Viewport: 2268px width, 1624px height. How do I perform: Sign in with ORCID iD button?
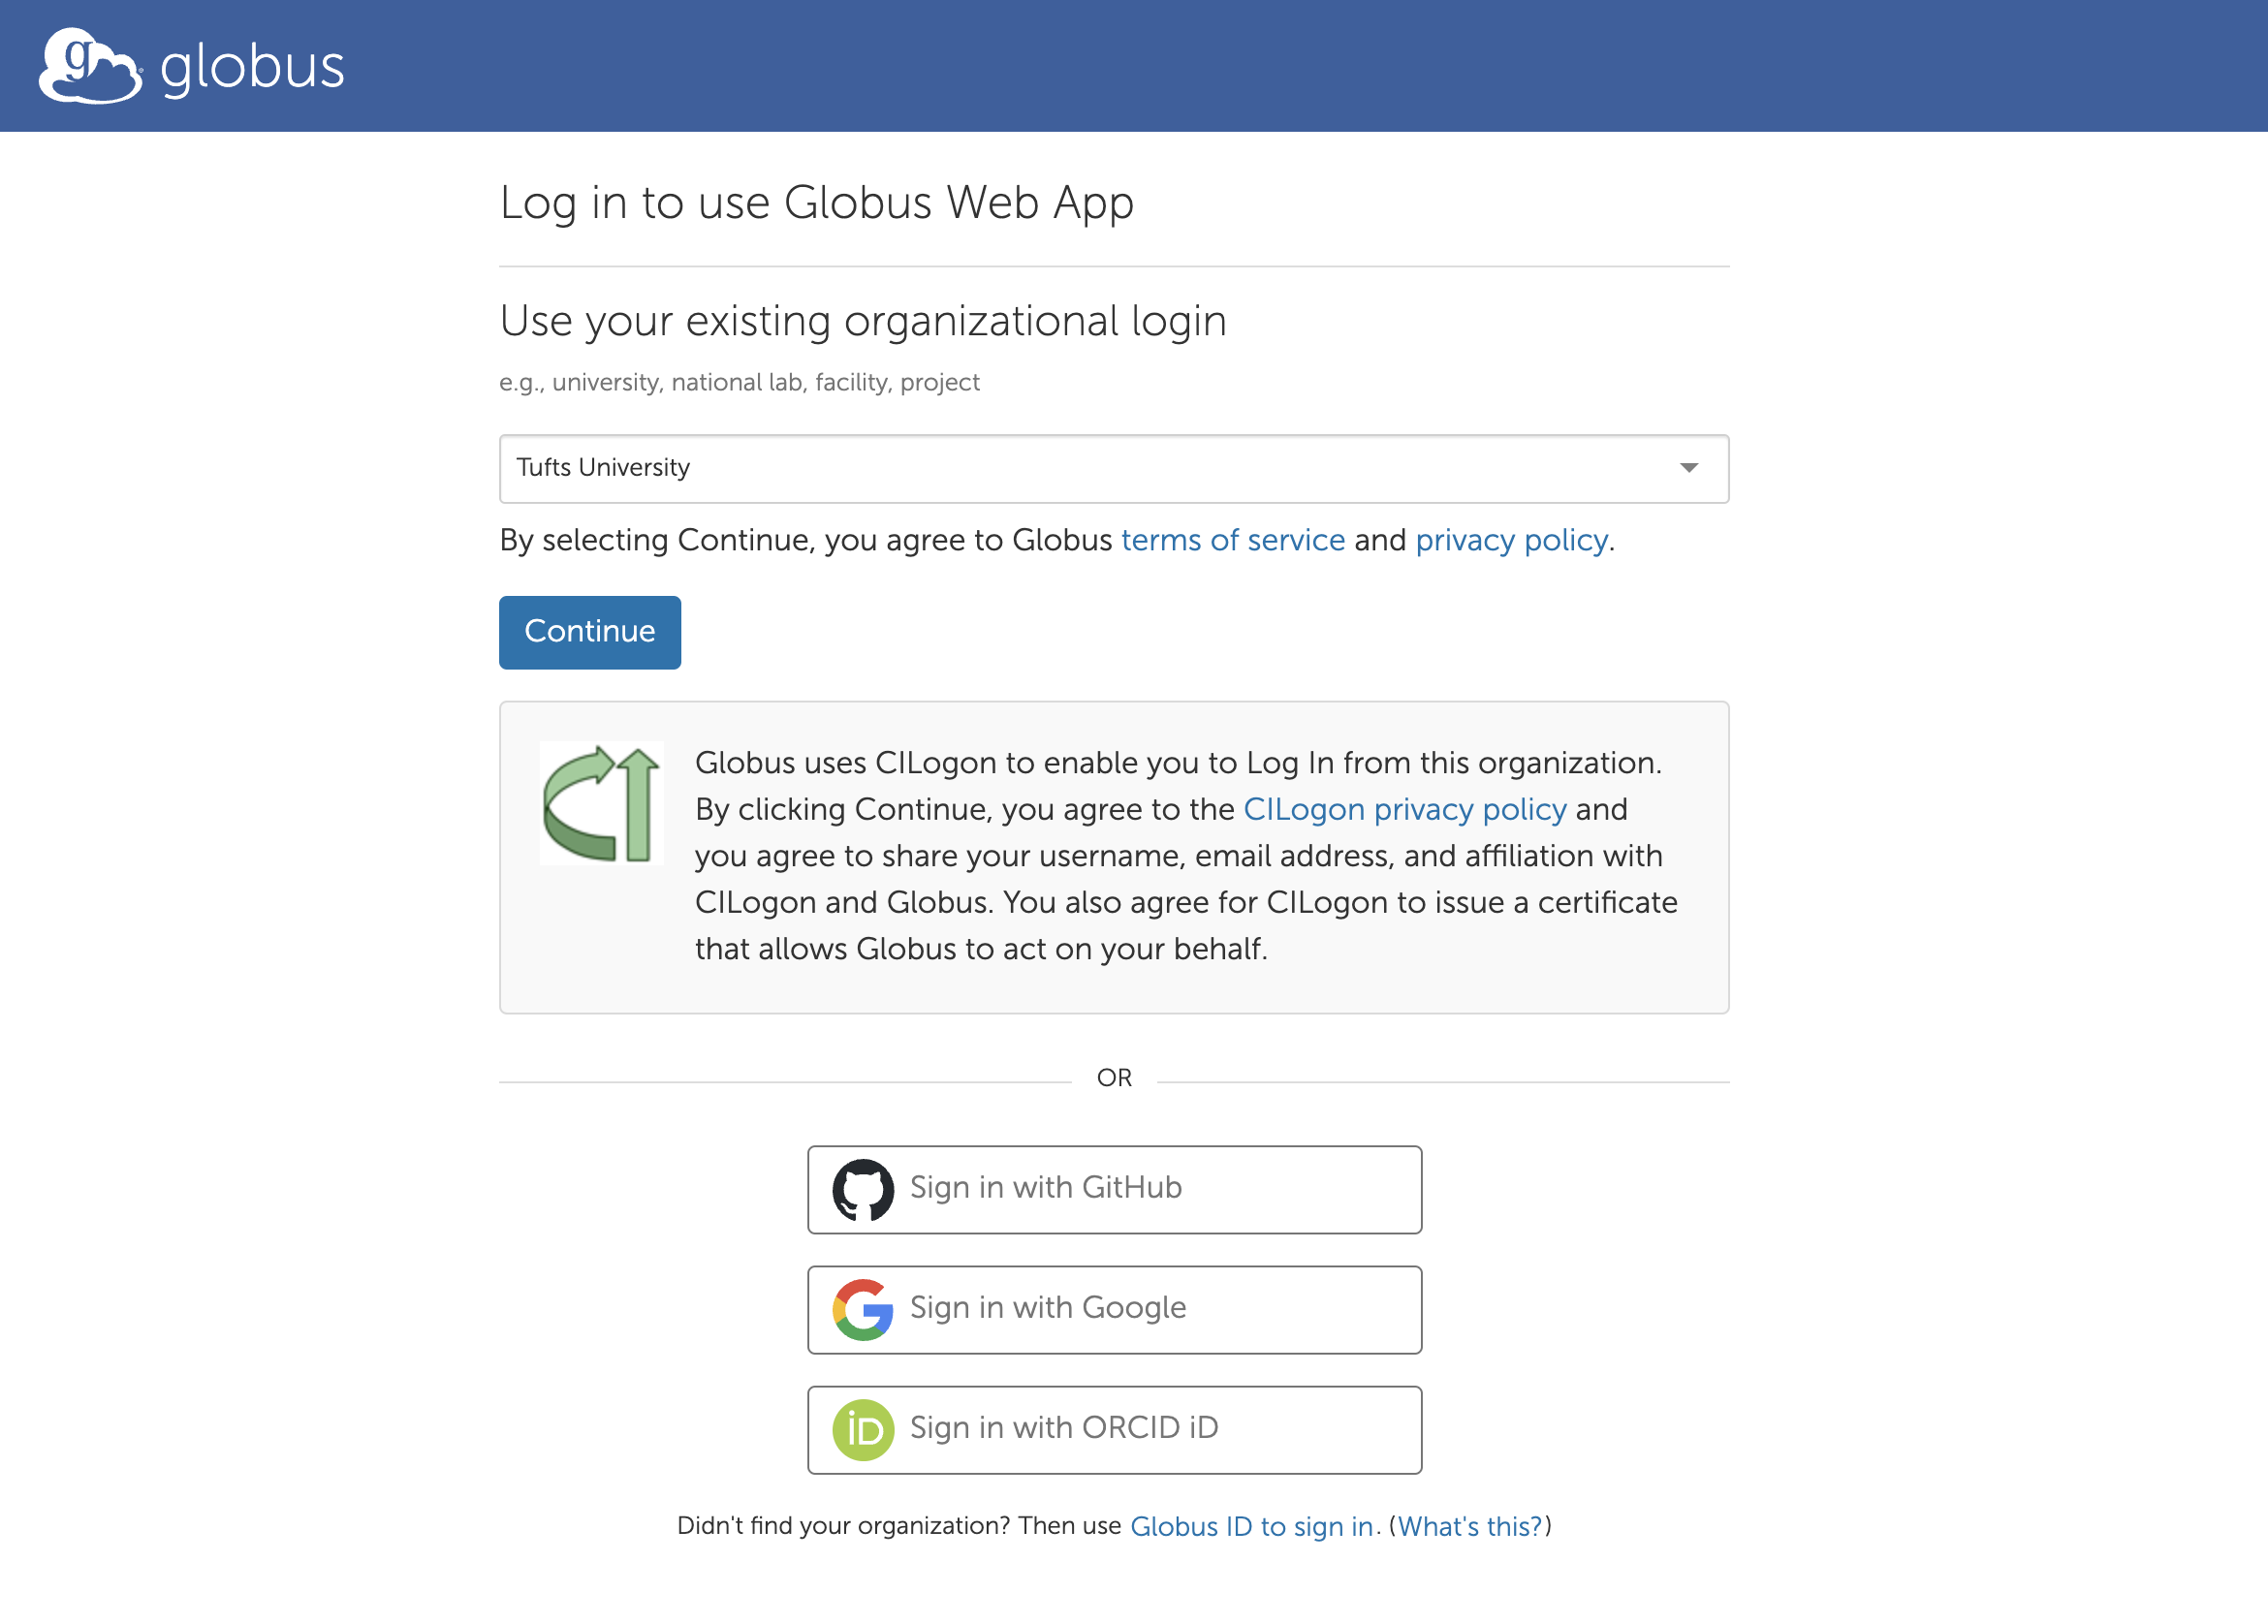click(x=1114, y=1429)
